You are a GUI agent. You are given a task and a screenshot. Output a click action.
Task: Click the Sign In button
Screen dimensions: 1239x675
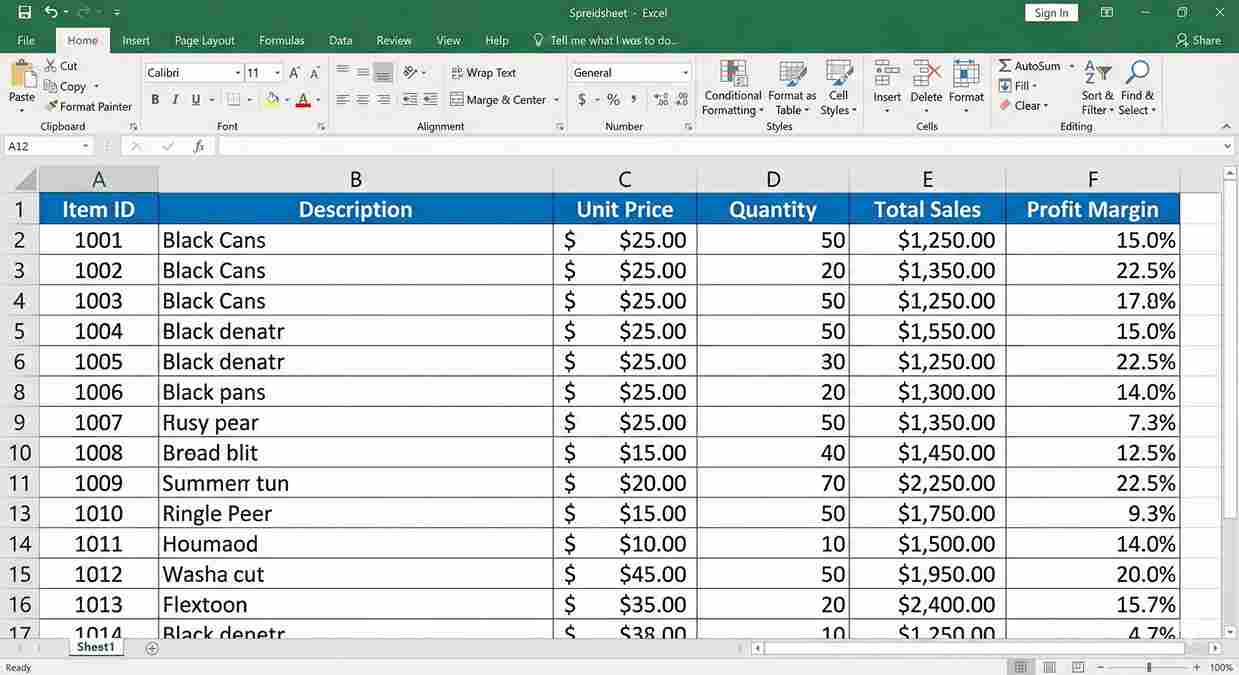tap(1051, 13)
